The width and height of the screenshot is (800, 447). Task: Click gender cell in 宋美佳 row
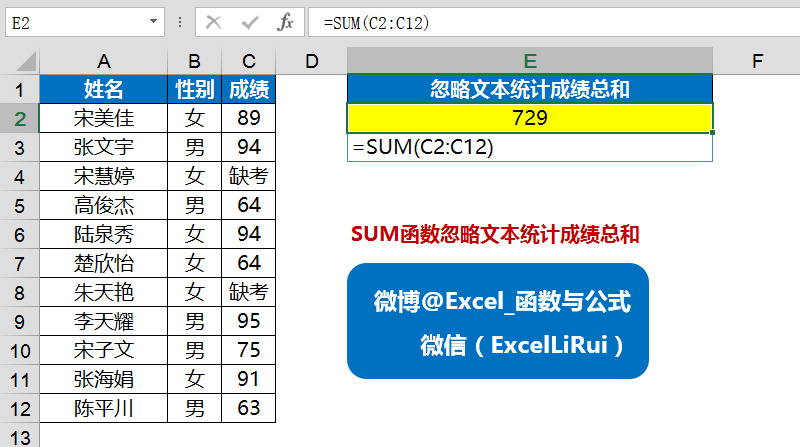coord(194,118)
